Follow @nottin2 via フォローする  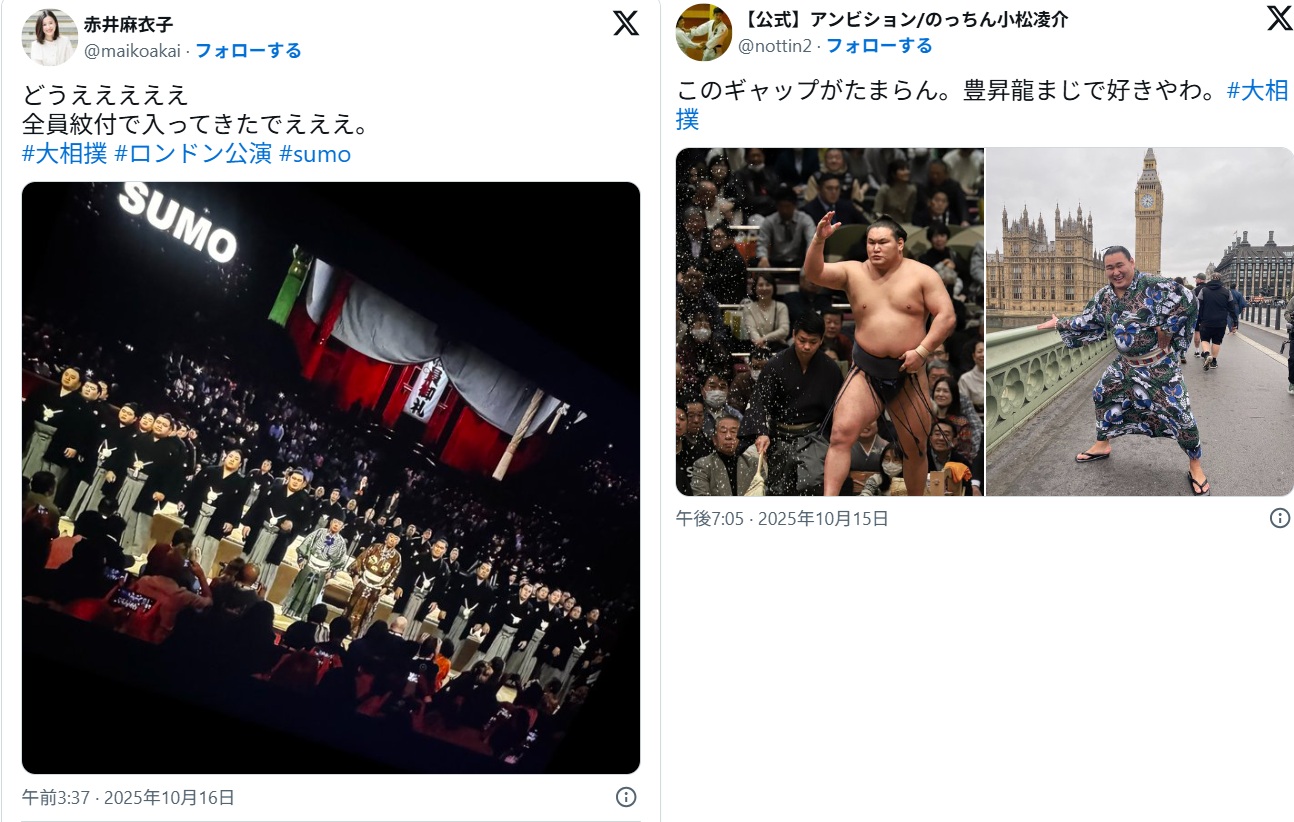pos(879,45)
